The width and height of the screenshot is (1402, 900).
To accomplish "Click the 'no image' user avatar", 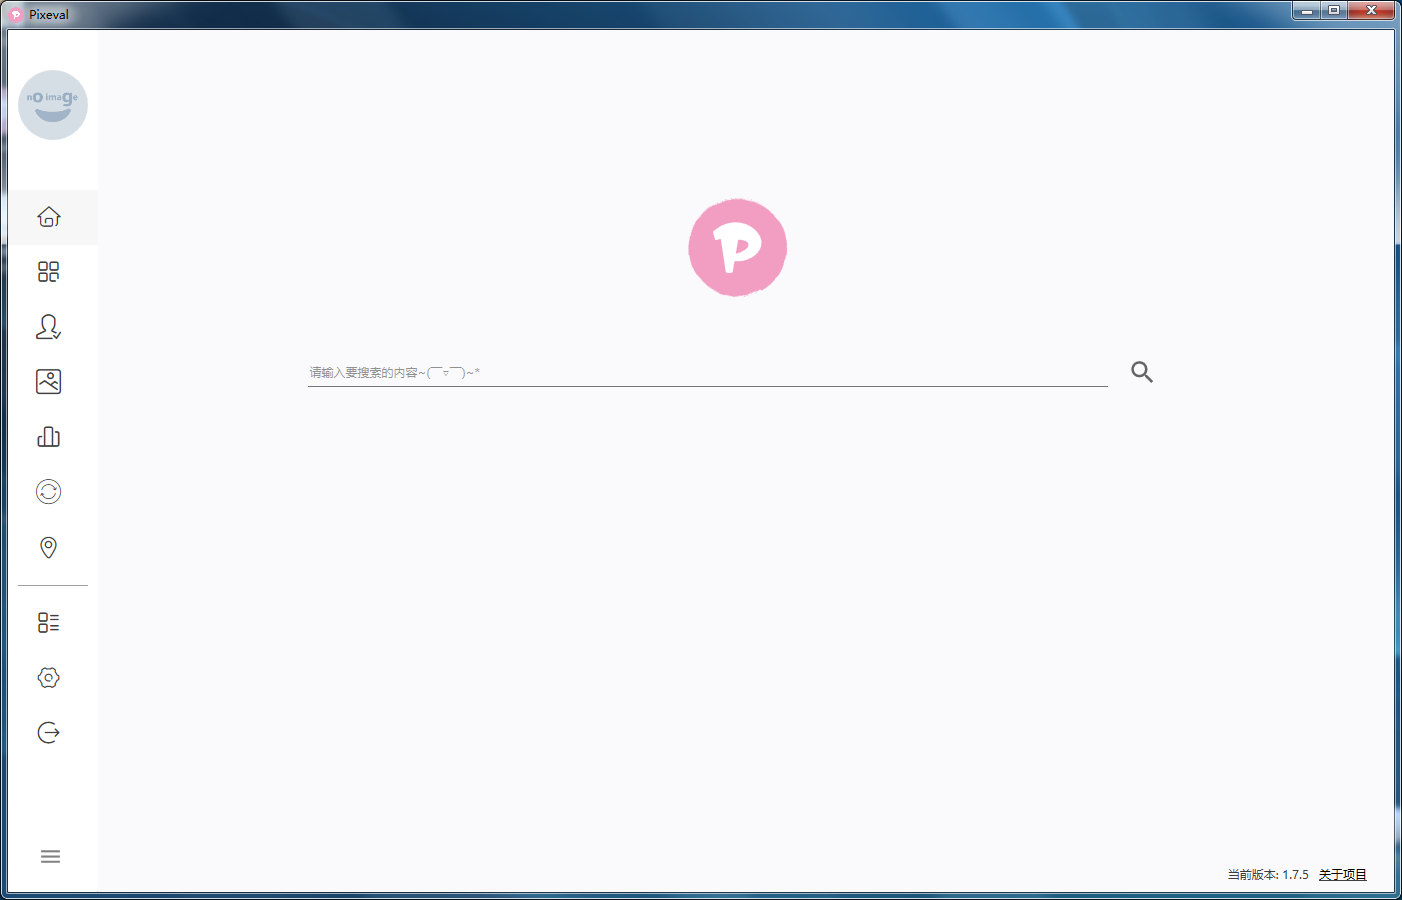I will point(53,105).
